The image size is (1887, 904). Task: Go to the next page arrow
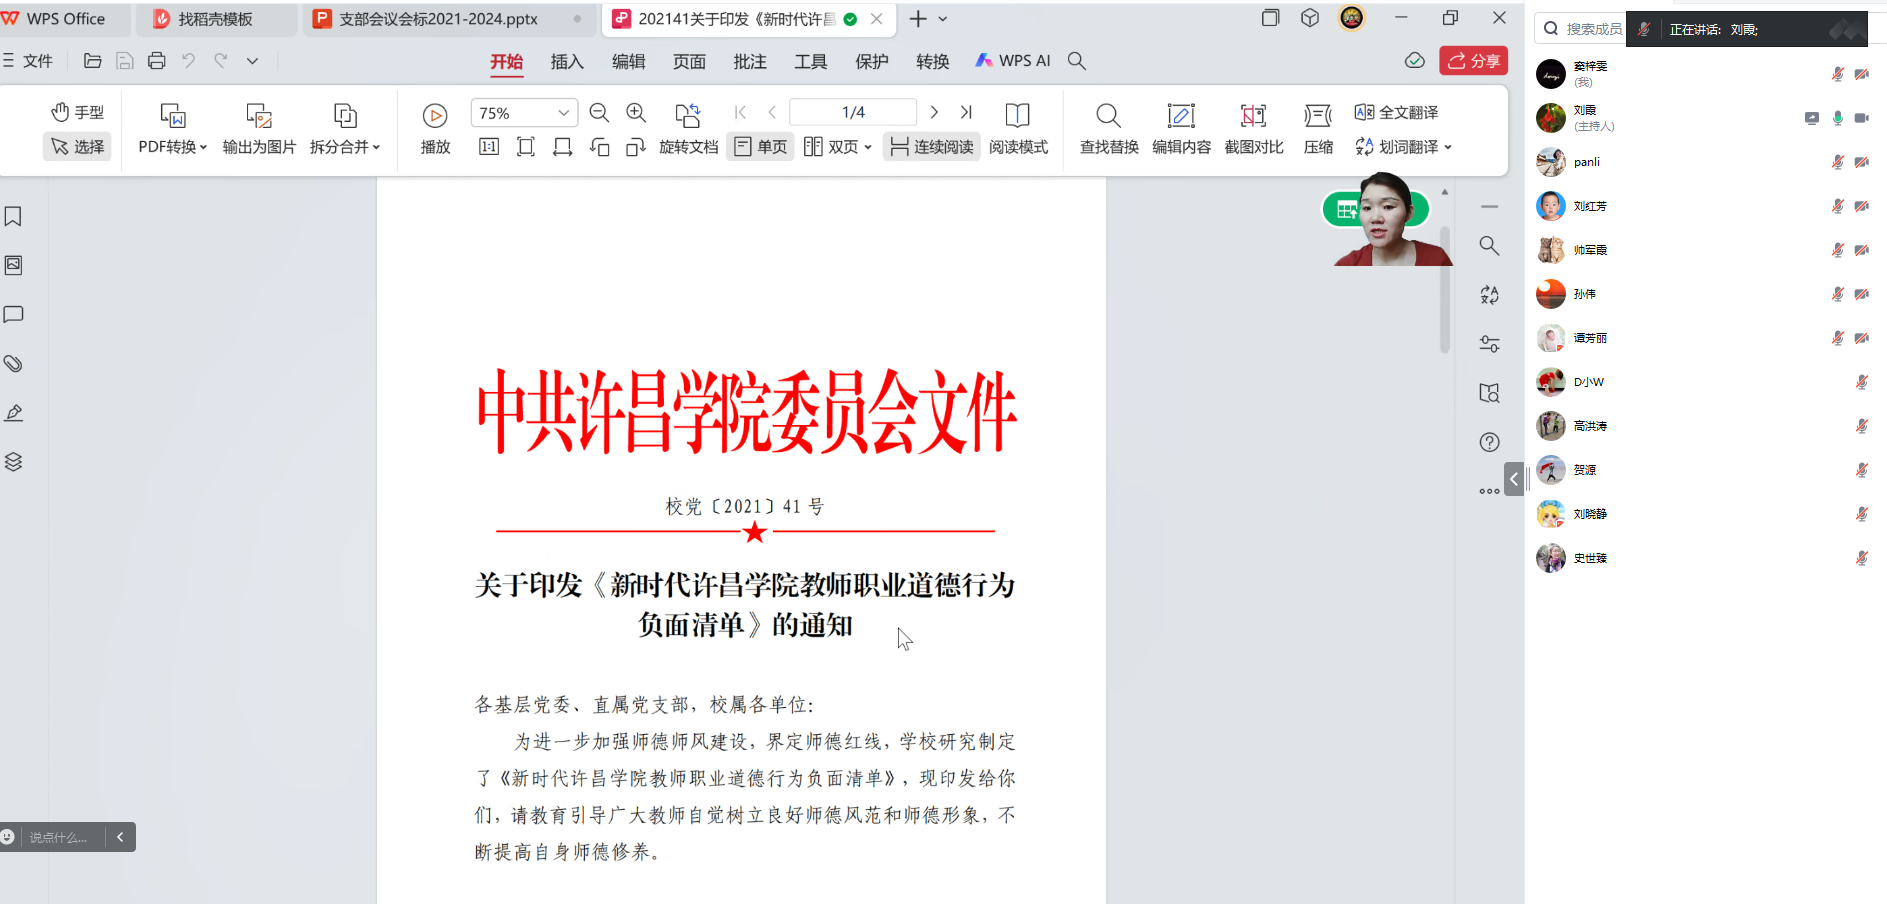pyautogui.click(x=934, y=112)
